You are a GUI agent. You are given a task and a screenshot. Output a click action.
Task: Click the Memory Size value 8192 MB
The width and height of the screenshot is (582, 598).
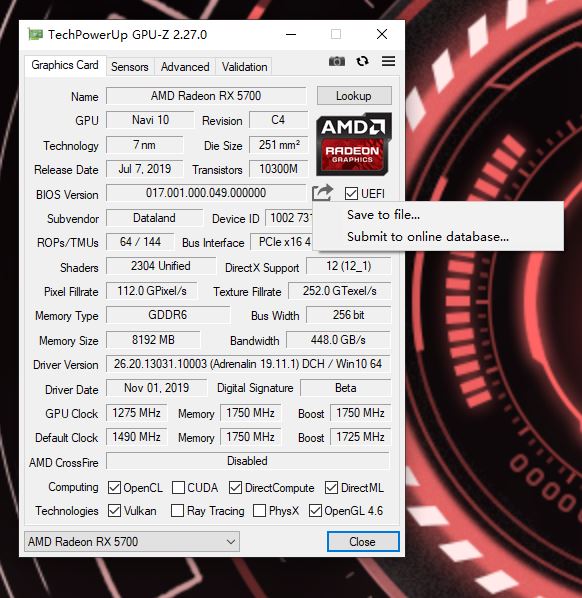153,339
